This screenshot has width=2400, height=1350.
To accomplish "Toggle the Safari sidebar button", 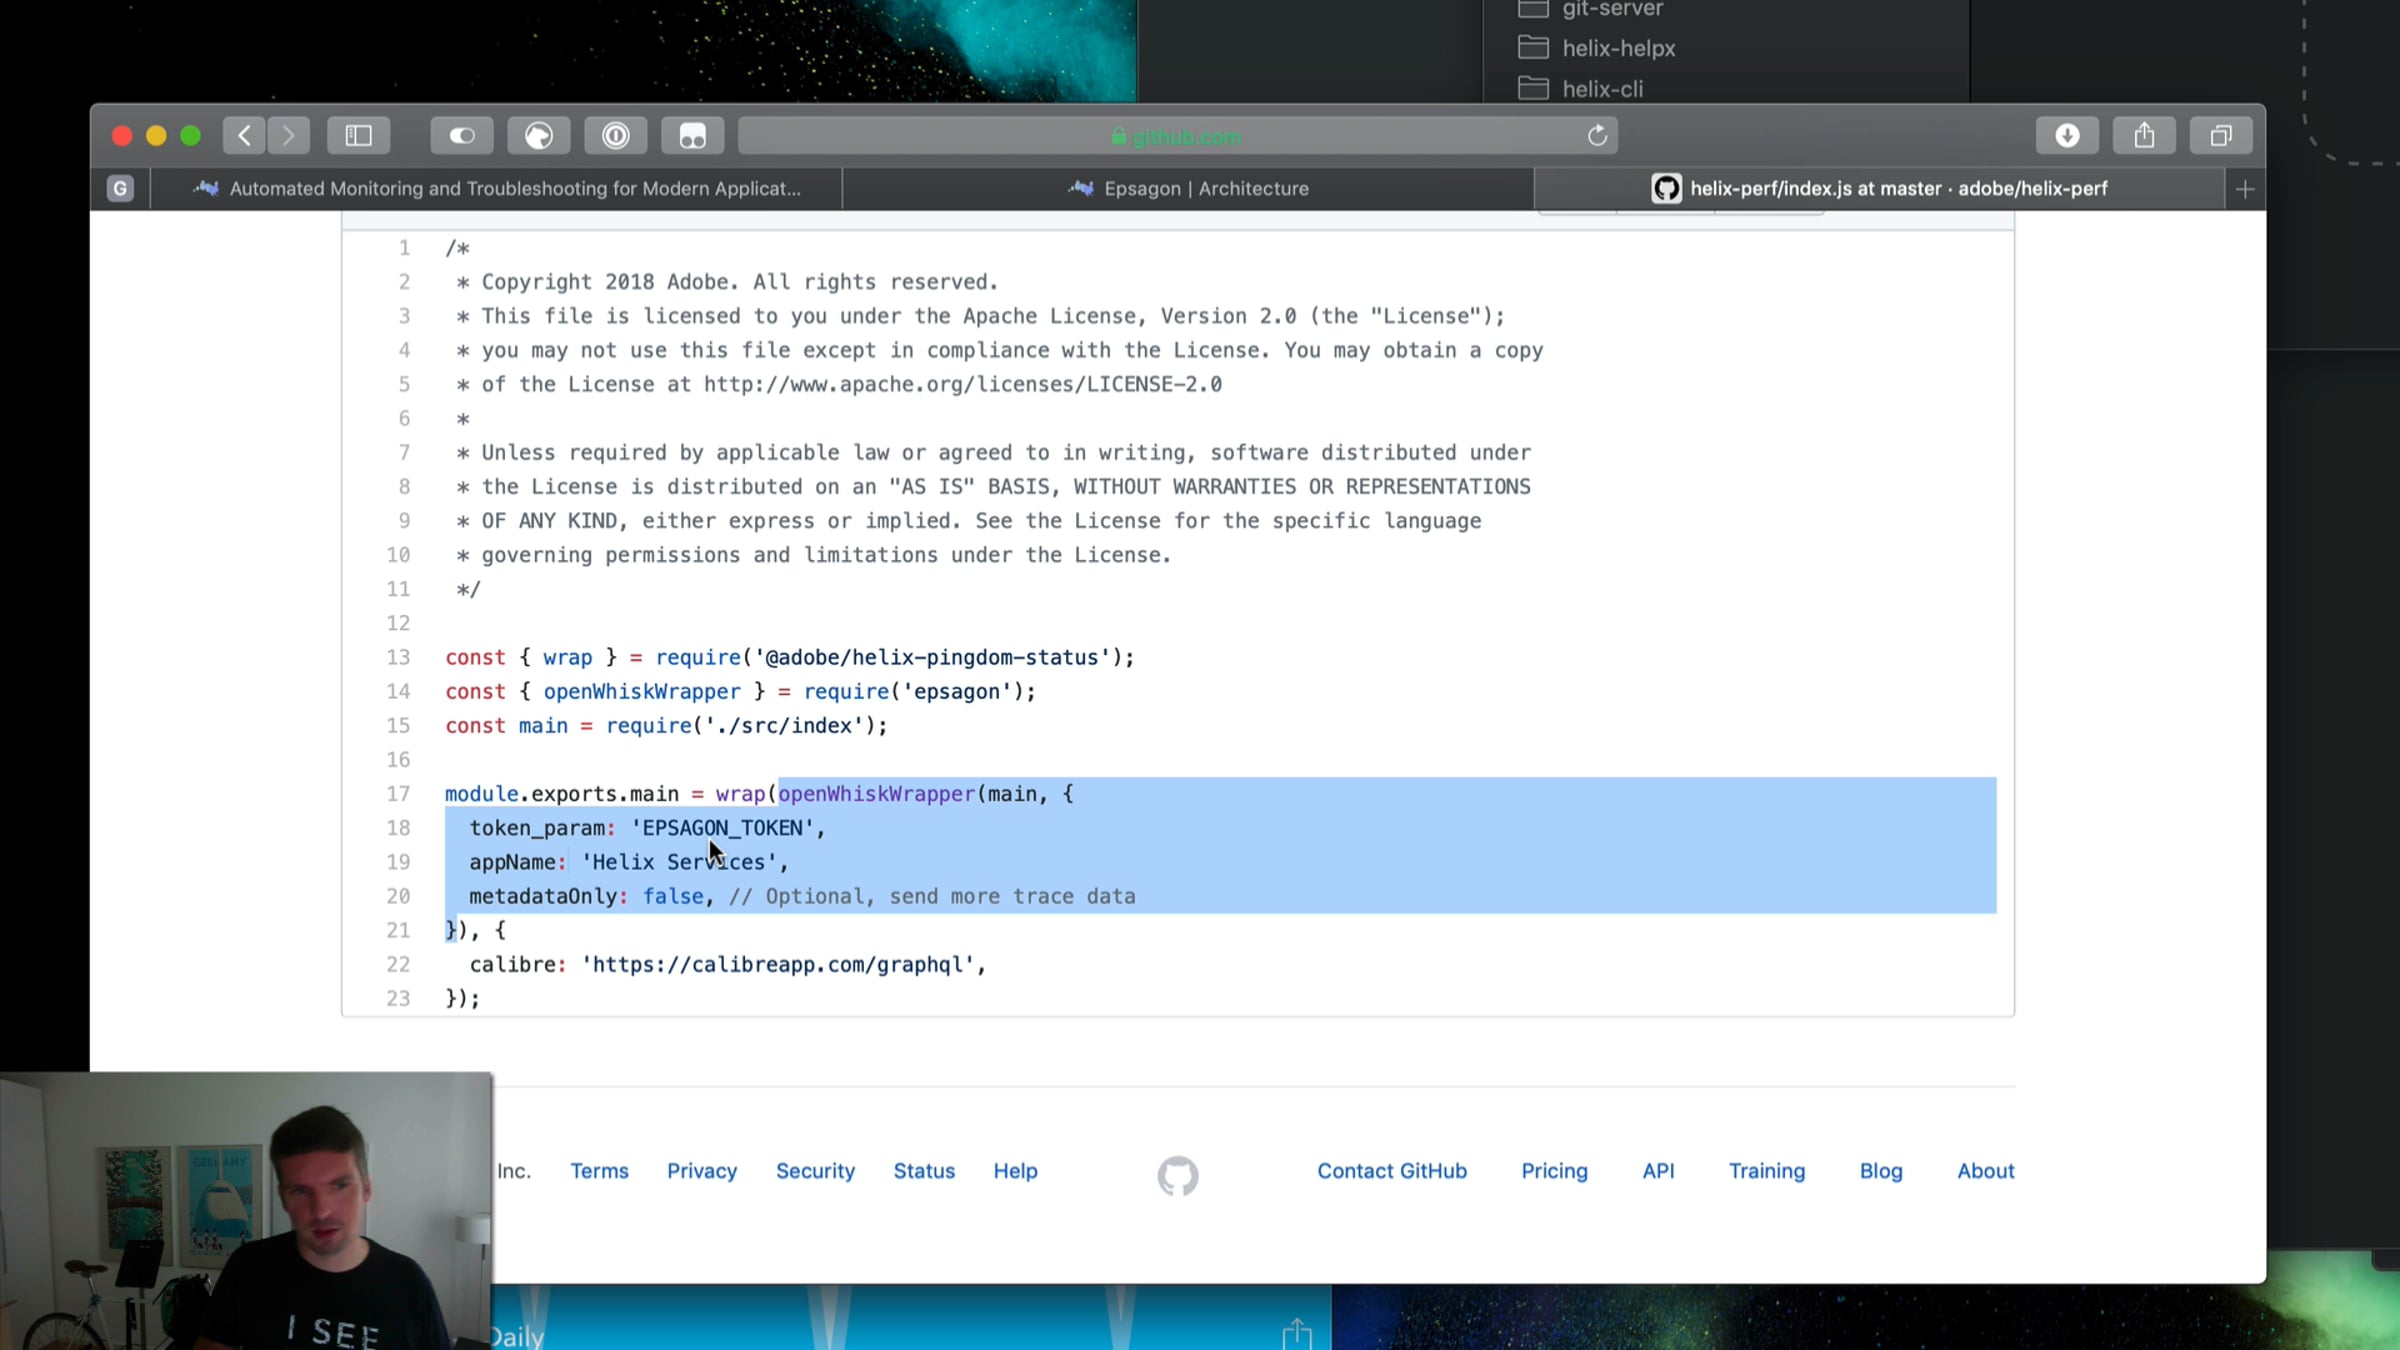I will [358, 135].
